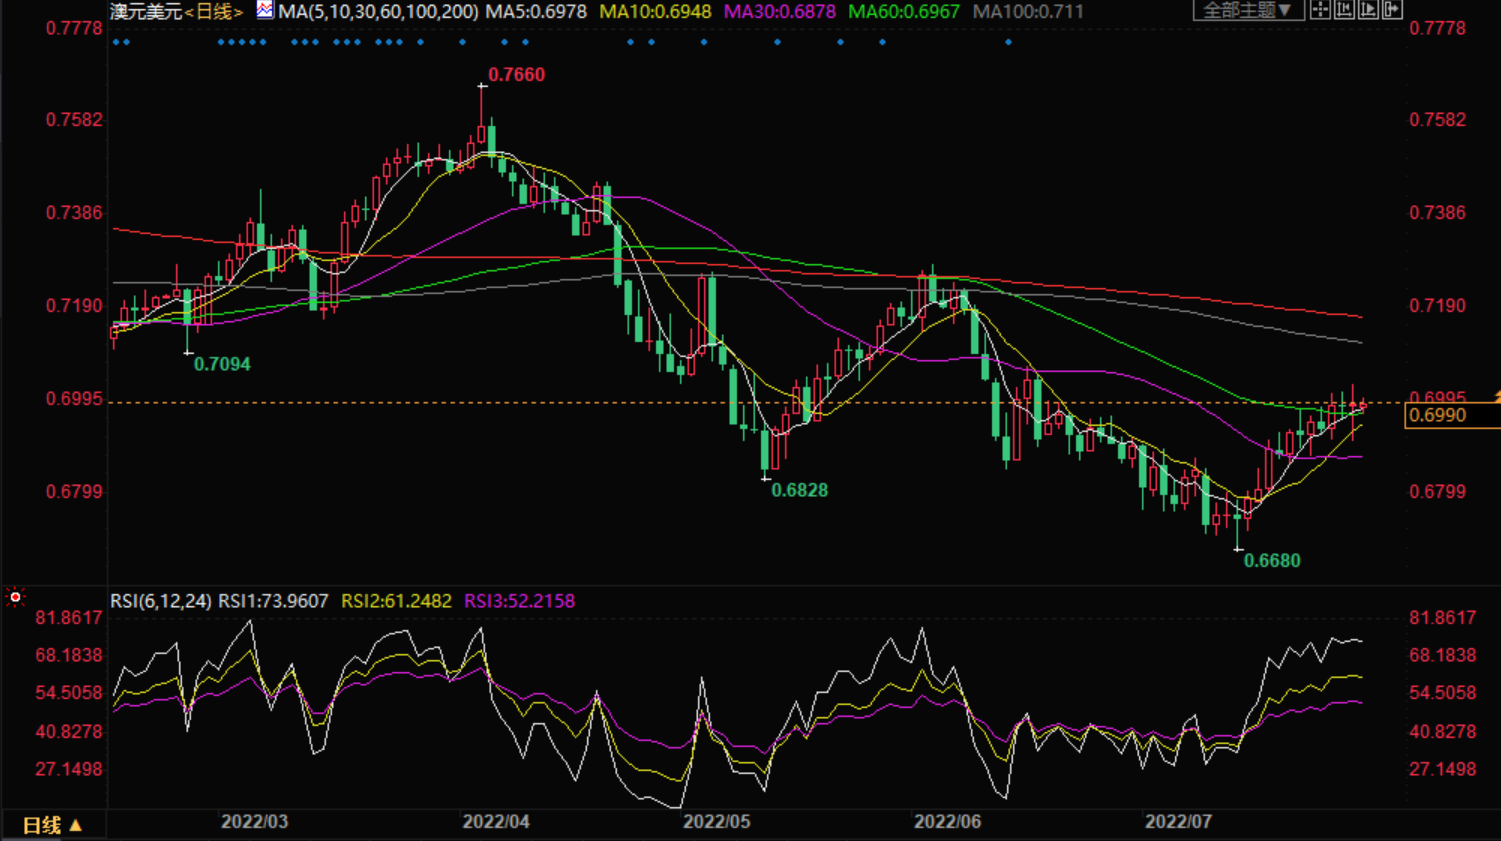This screenshot has width=1501, height=841.
Task: Click 27.1498 on the right RSI axis
Action: click(1442, 770)
